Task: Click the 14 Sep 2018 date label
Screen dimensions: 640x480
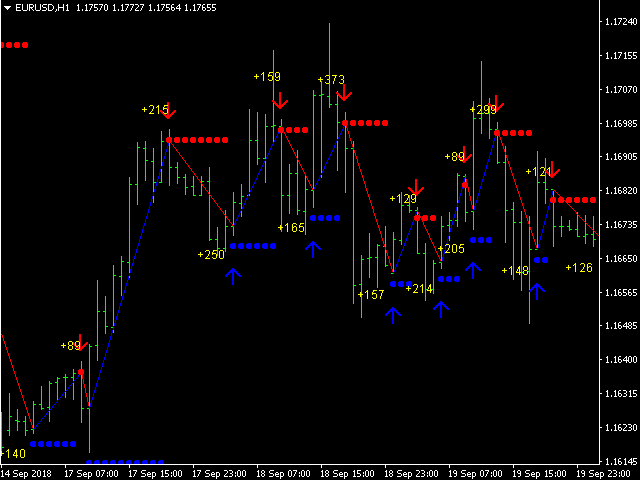Action: (27, 474)
